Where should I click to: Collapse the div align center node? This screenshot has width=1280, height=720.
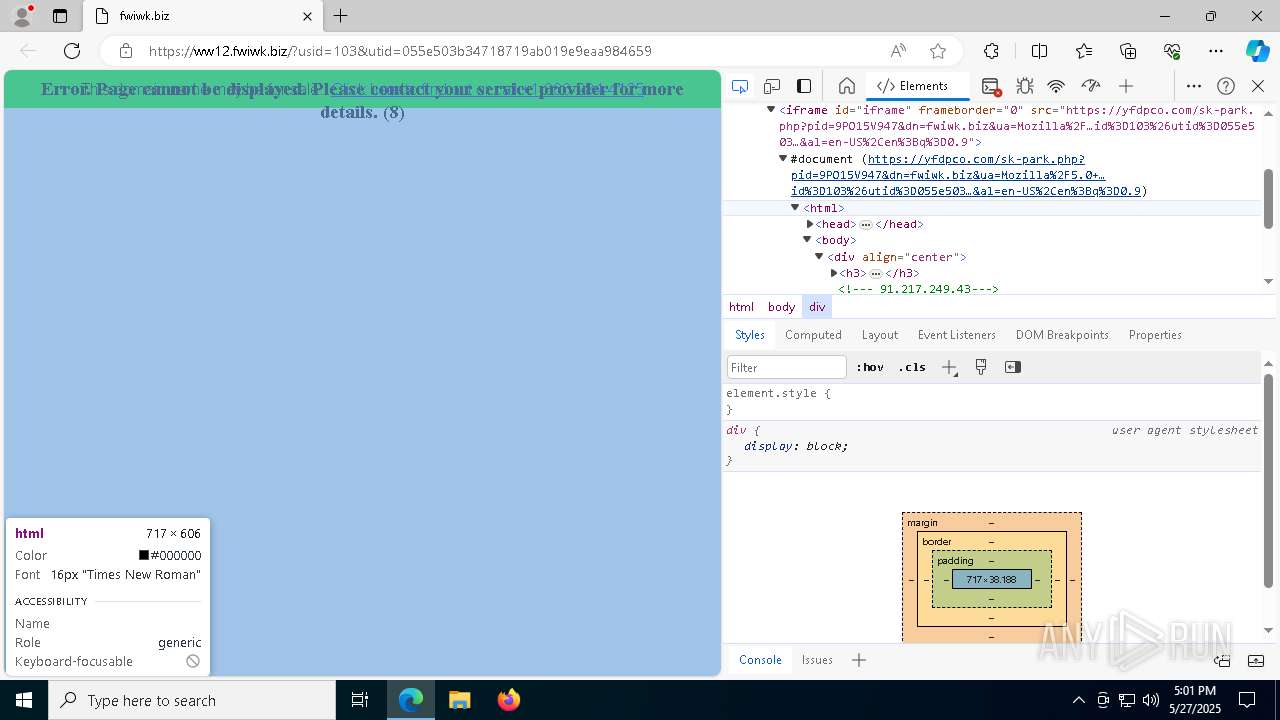point(819,257)
